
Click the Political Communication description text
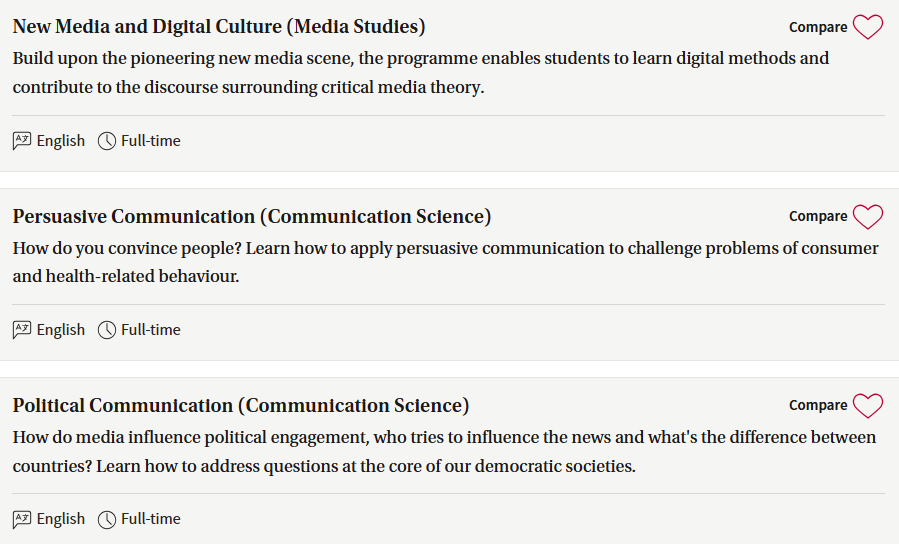(444, 452)
